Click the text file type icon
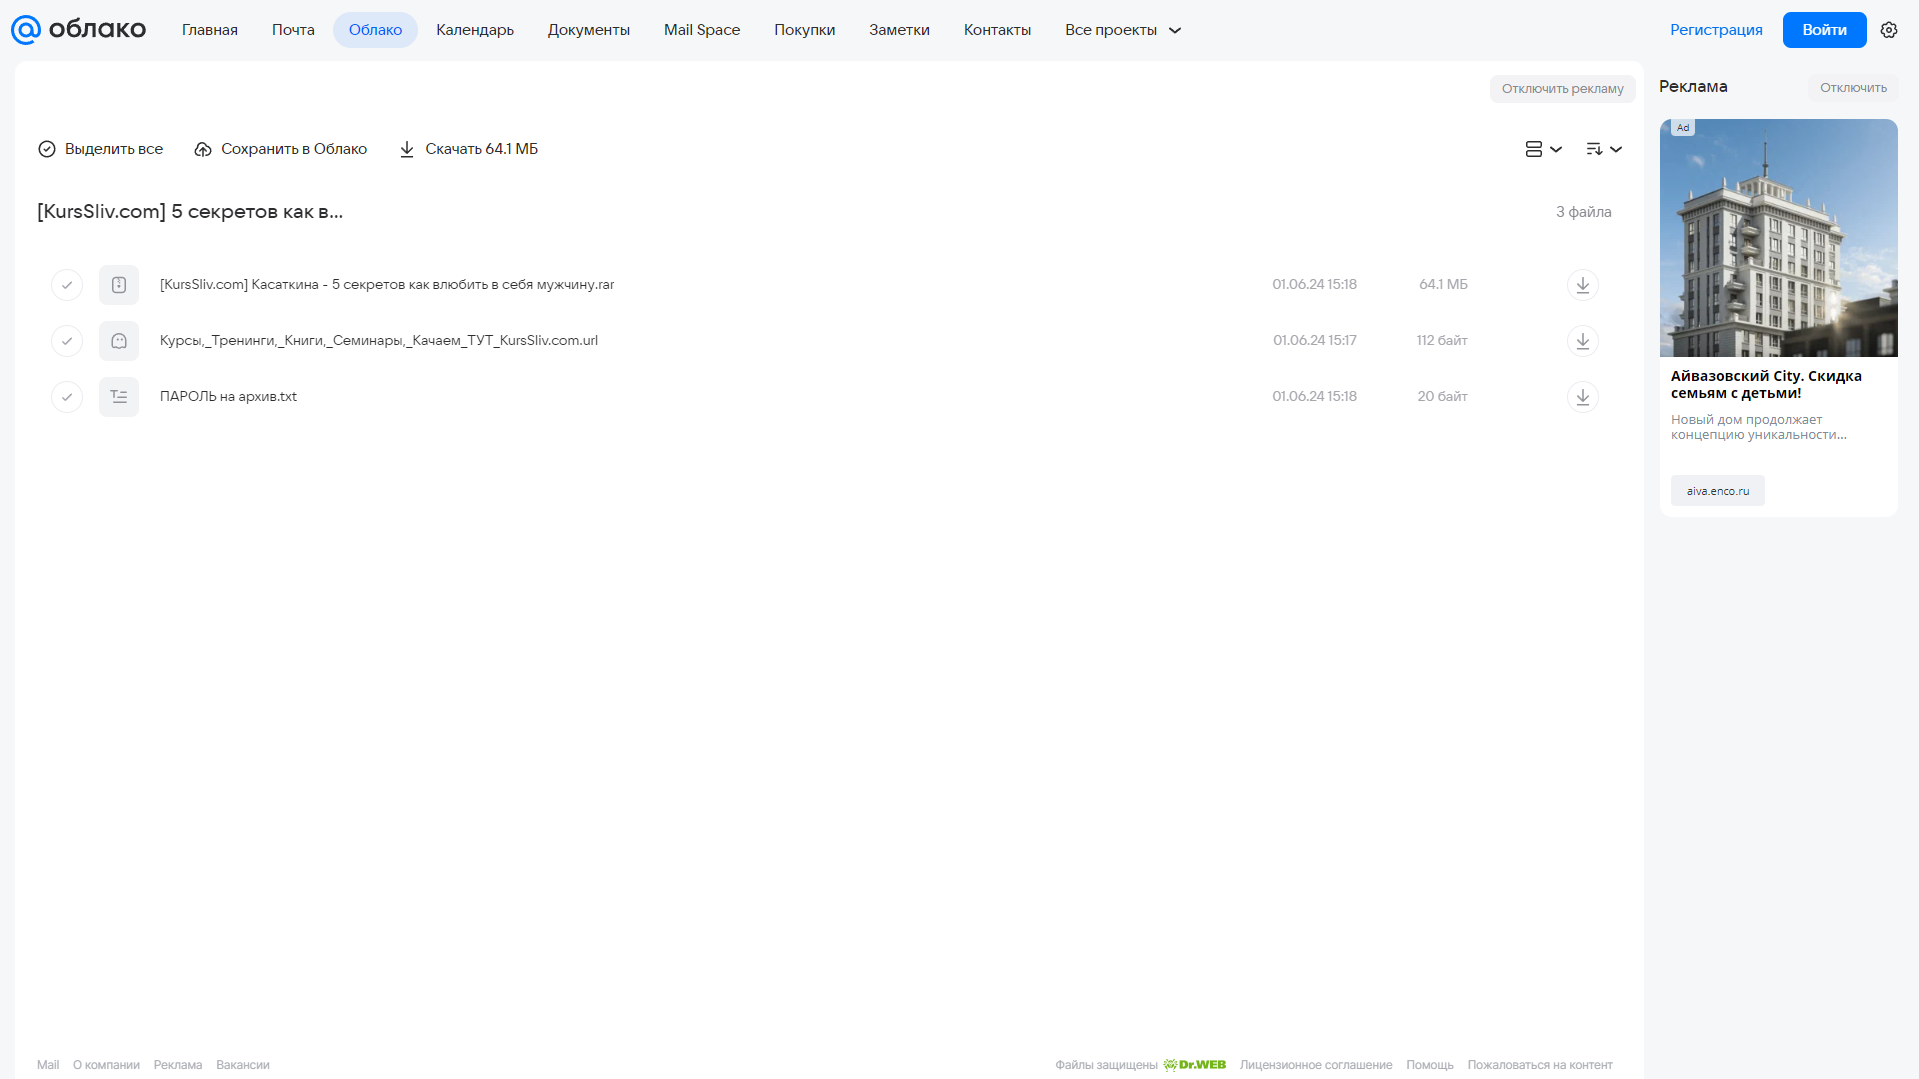This screenshot has height=1079, width=1919. tap(119, 397)
